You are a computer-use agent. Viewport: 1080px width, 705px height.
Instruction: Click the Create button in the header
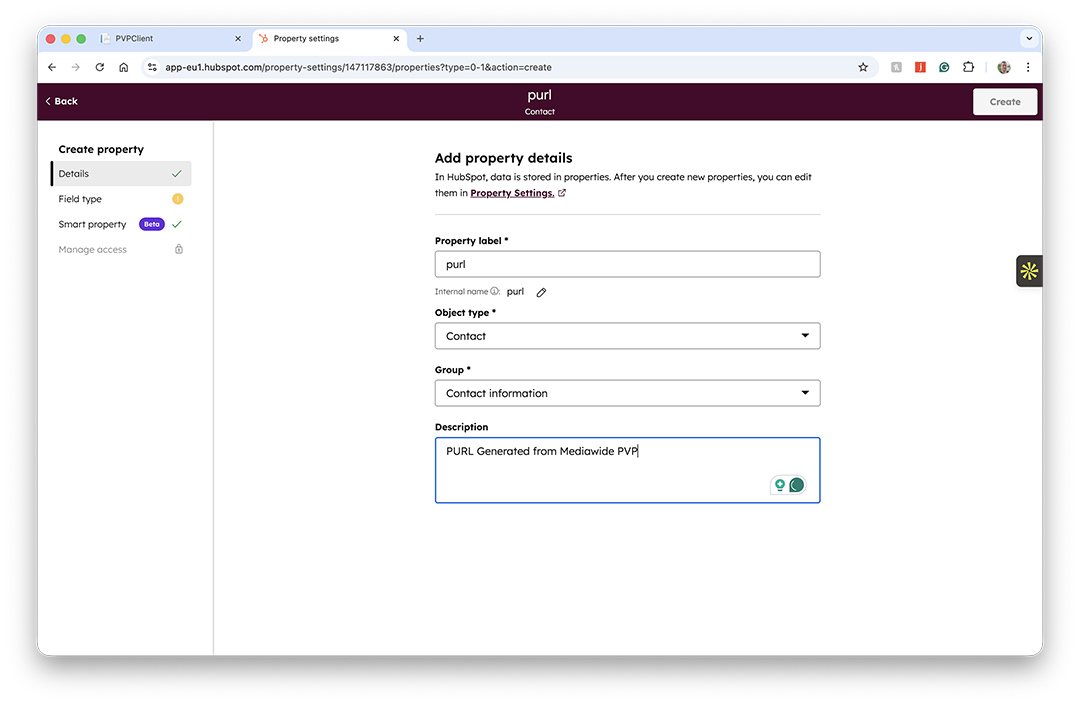coord(1005,101)
